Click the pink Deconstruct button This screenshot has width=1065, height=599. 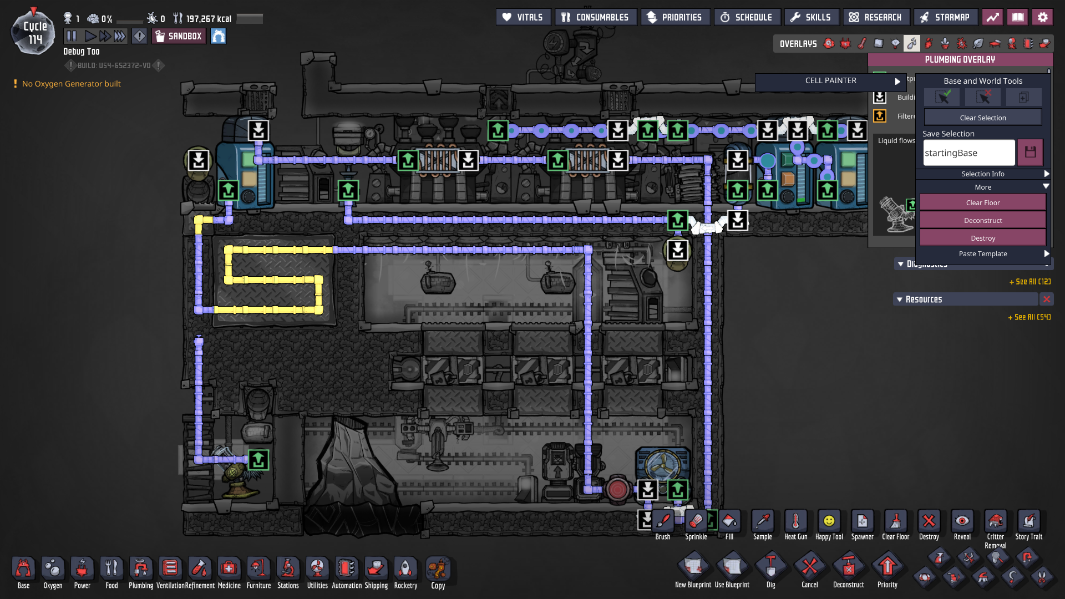tap(983, 220)
